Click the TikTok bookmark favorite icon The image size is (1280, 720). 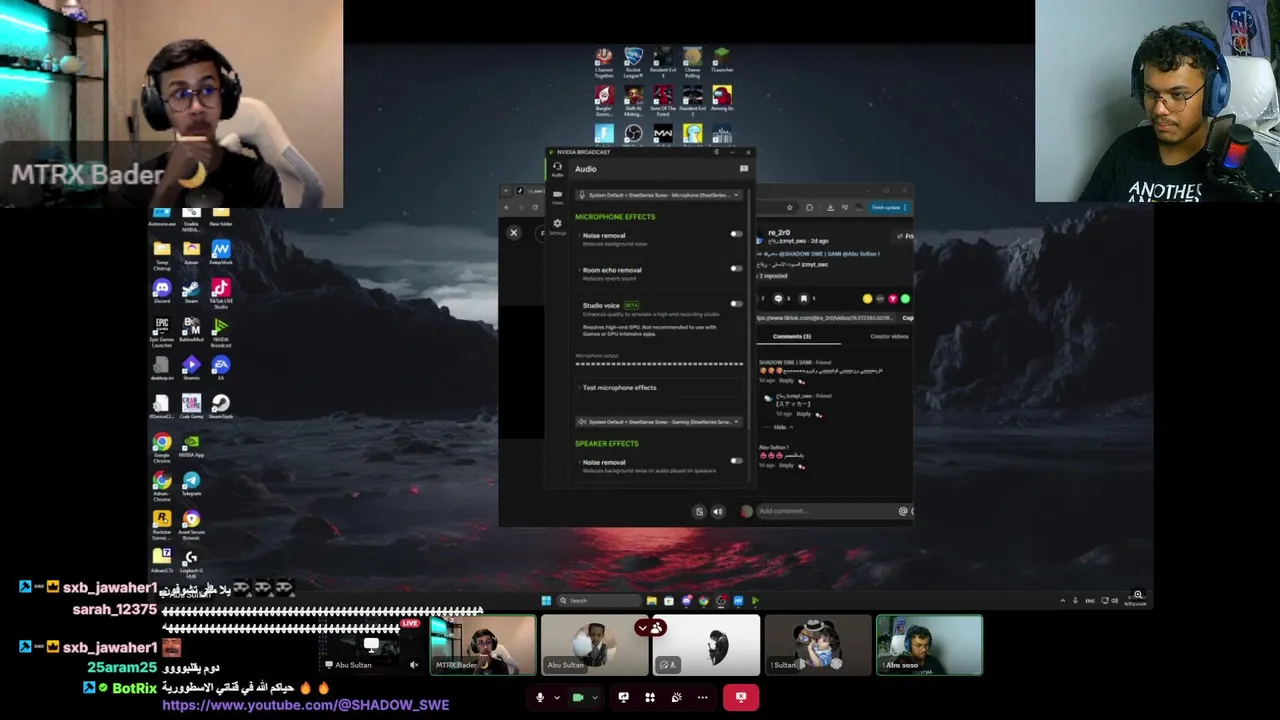[803, 298]
